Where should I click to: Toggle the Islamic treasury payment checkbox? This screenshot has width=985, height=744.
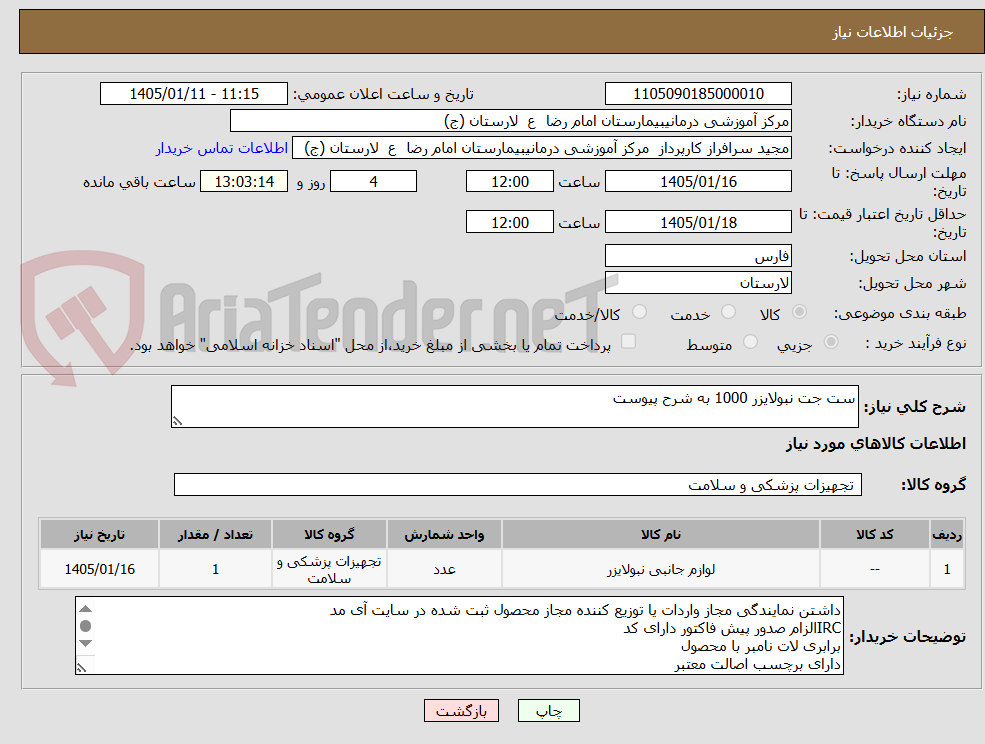coord(628,341)
